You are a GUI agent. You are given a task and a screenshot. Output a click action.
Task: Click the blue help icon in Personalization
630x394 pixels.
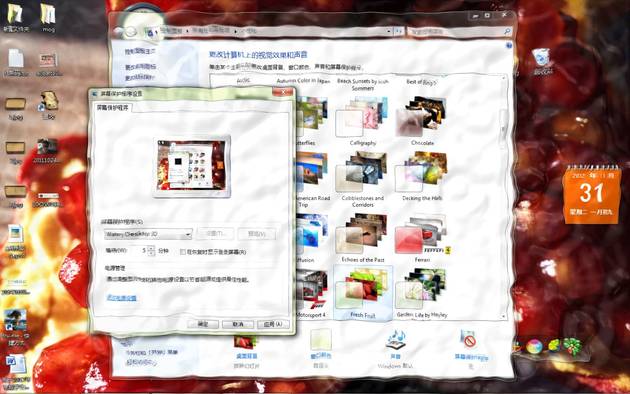tap(509, 45)
